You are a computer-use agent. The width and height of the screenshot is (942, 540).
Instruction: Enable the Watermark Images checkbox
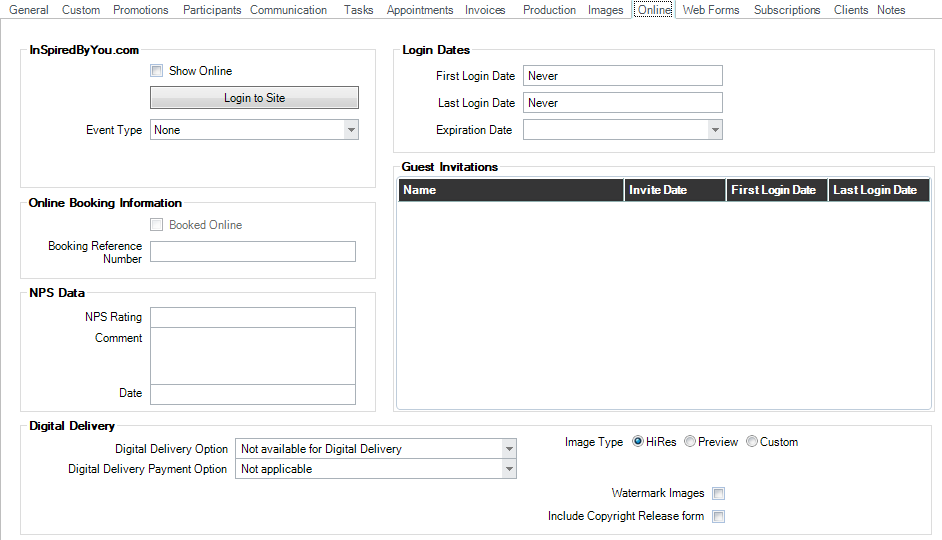tap(718, 493)
